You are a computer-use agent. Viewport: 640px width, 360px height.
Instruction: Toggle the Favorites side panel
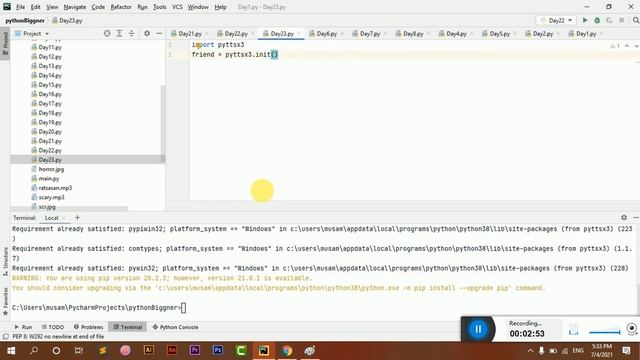pos(5,301)
